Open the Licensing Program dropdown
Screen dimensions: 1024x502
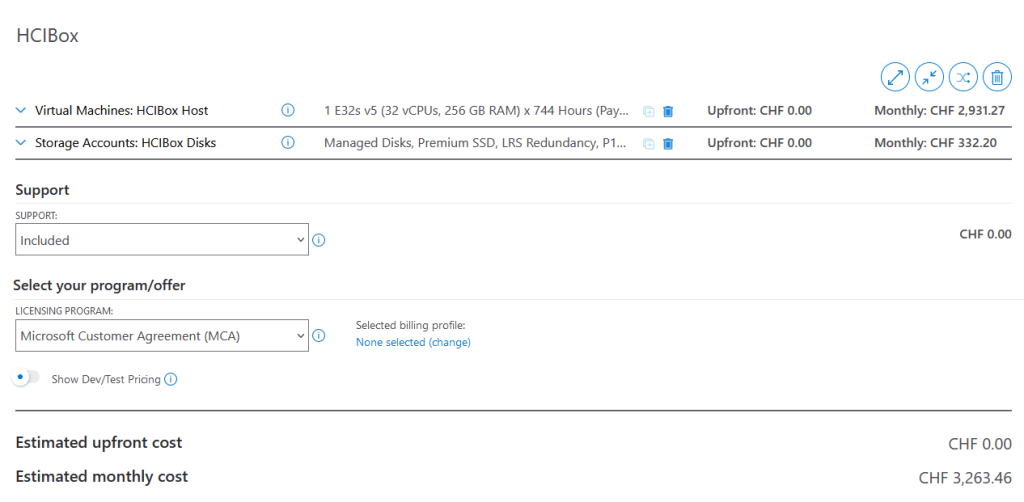click(161, 336)
